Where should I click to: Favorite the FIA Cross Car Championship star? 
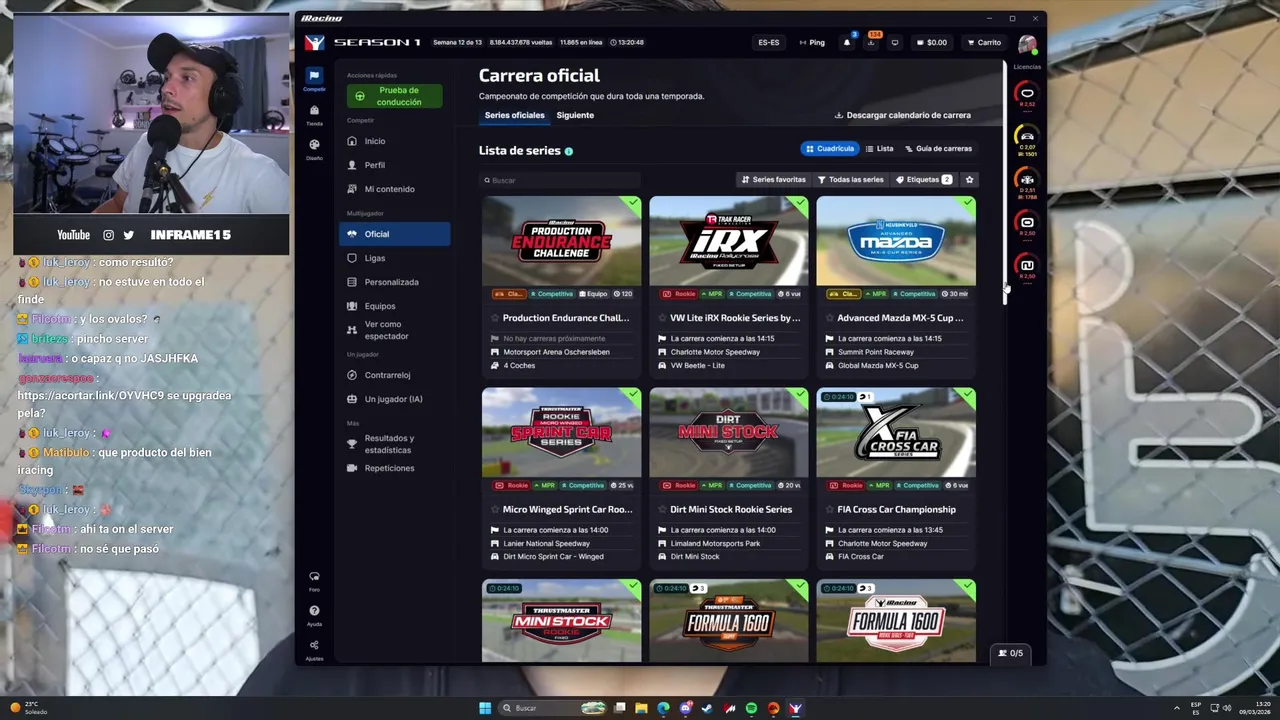tap(829, 509)
